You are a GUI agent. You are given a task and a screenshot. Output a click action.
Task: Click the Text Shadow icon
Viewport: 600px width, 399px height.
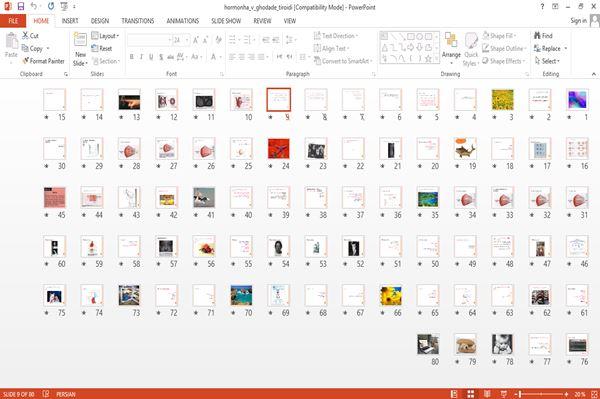[161, 57]
